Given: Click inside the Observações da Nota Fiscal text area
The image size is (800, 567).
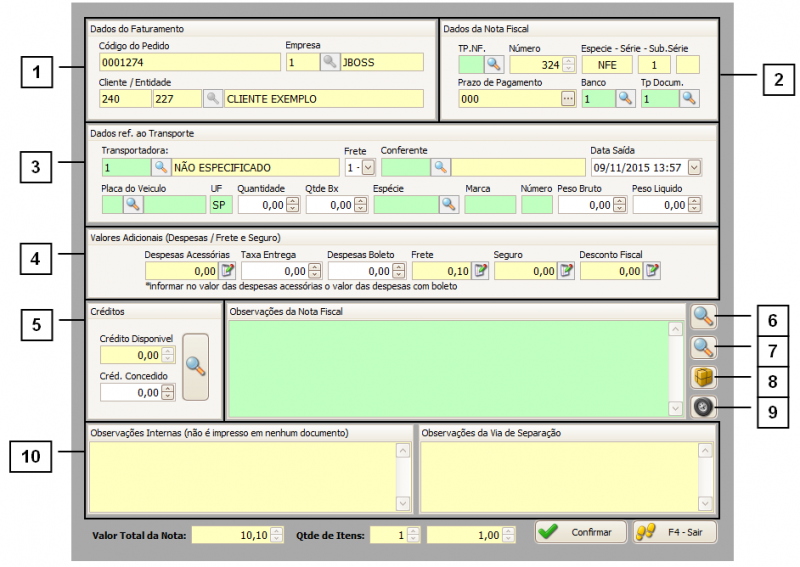Looking at the screenshot, I should click(450, 367).
